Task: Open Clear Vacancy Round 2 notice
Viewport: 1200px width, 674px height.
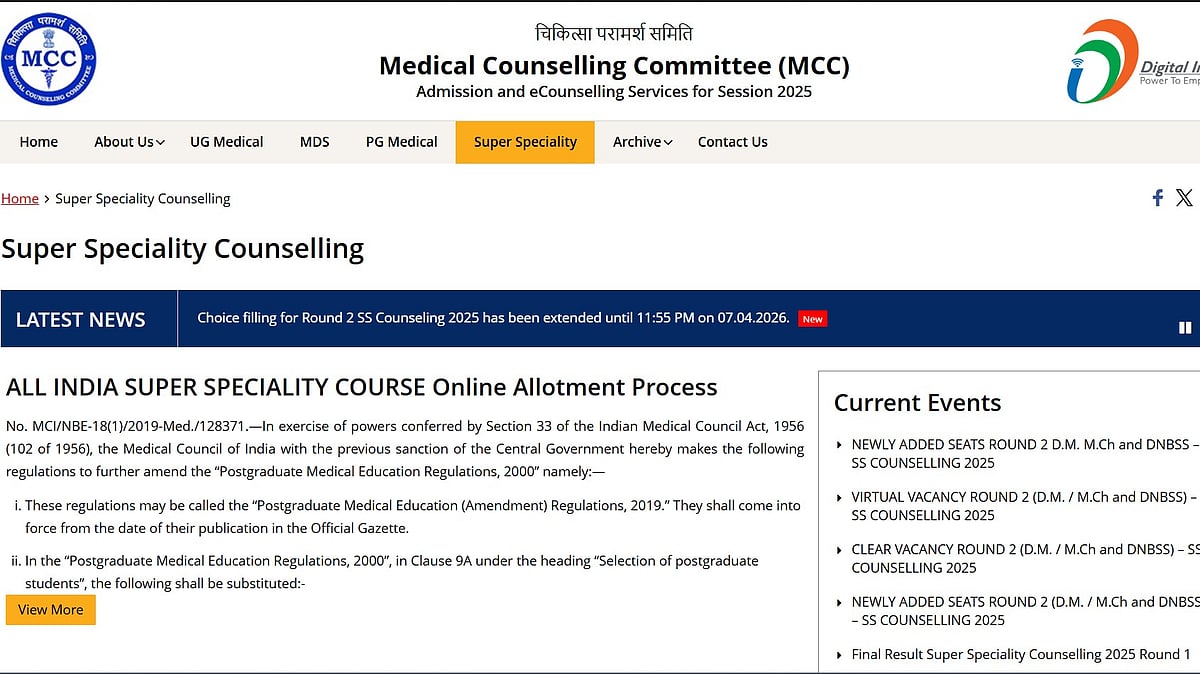Action: coord(1020,558)
